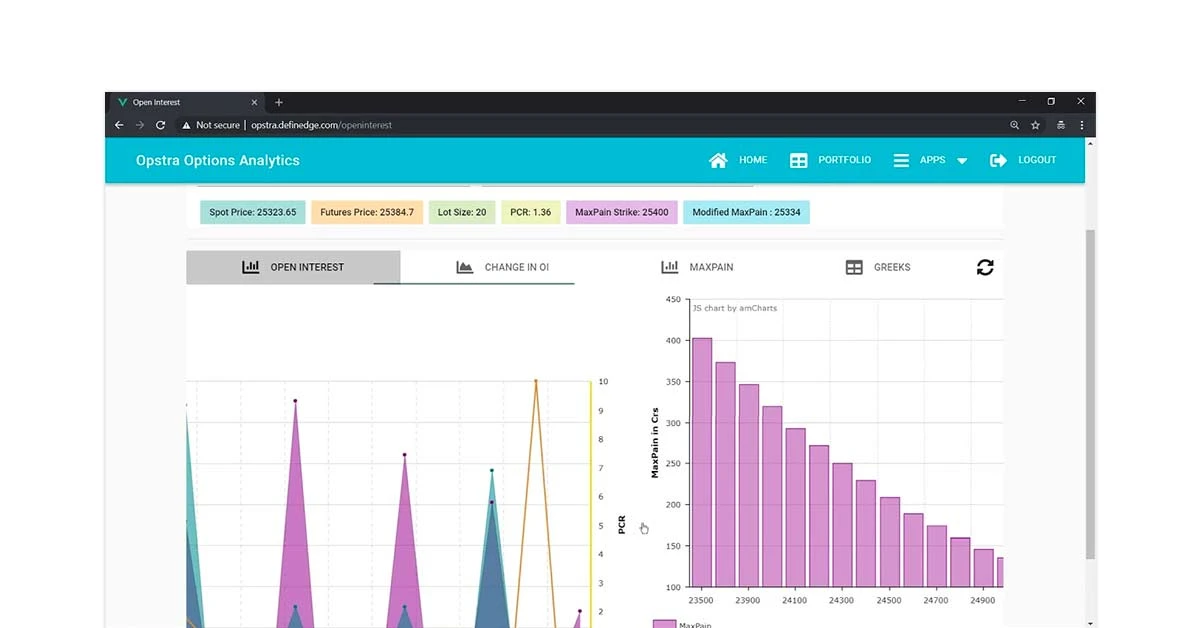Image resolution: width=1200 pixels, height=628 pixels.
Task: Select the Change in OI tab
Action: tap(503, 267)
